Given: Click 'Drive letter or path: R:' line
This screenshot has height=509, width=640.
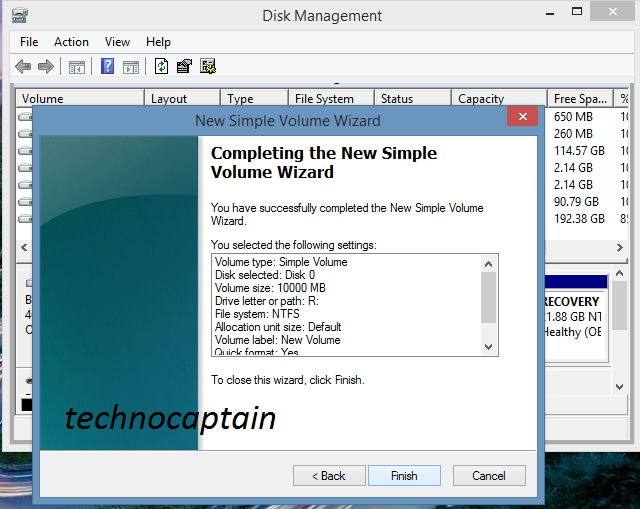Looking at the screenshot, I should pos(267,301).
